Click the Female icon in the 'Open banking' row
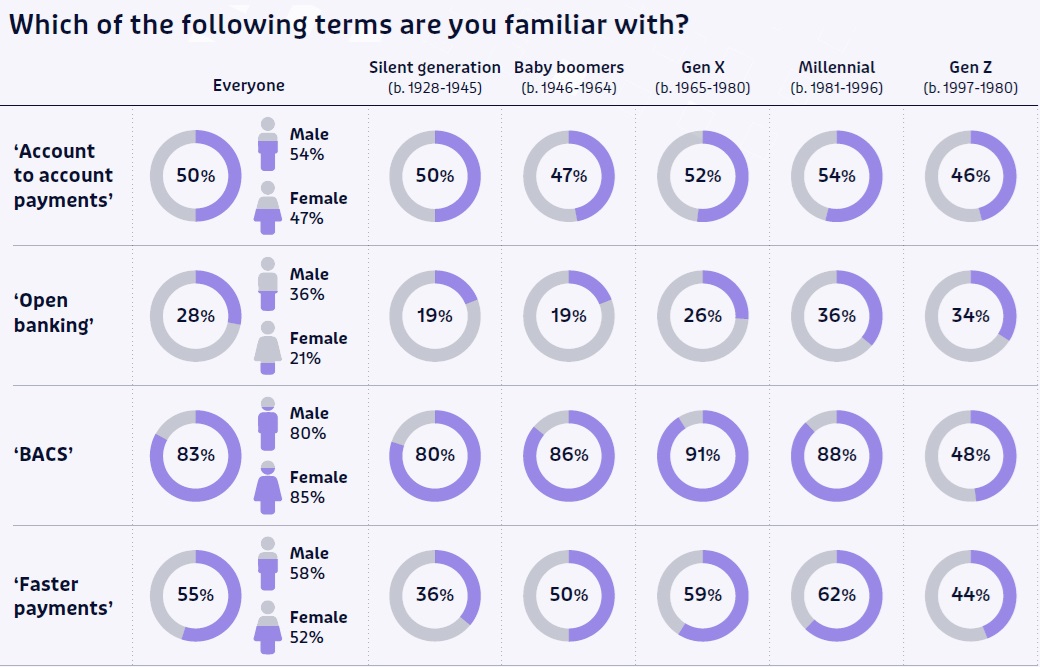The height and width of the screenshot is (667, 1040). click(267, 348)
